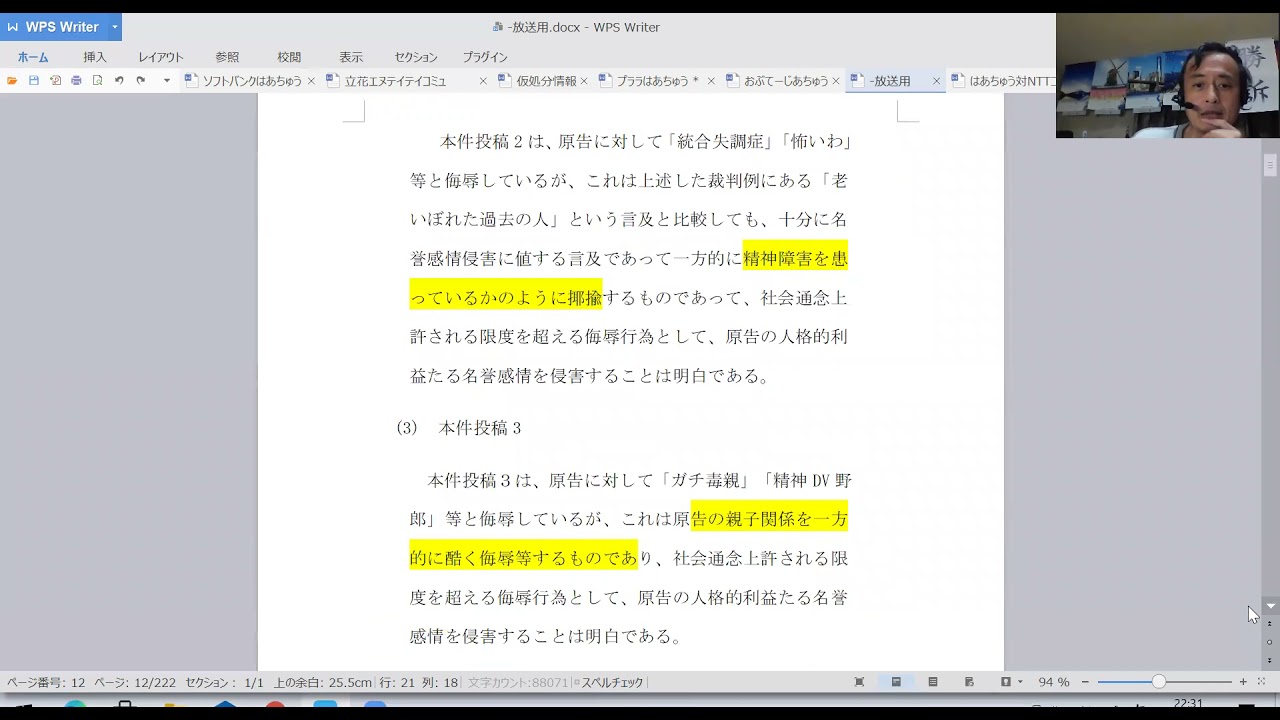
Task: Open the ホーム ribbon tab
Action: [33, 57]
